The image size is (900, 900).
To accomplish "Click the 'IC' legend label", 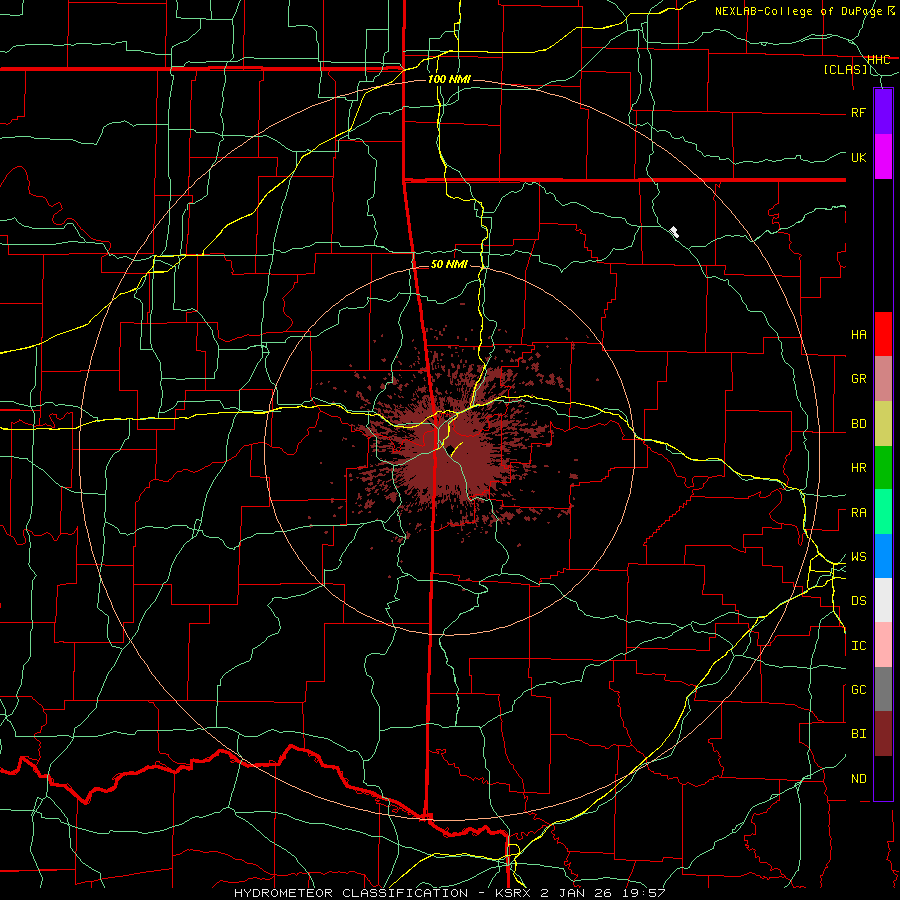I will 858,646.
